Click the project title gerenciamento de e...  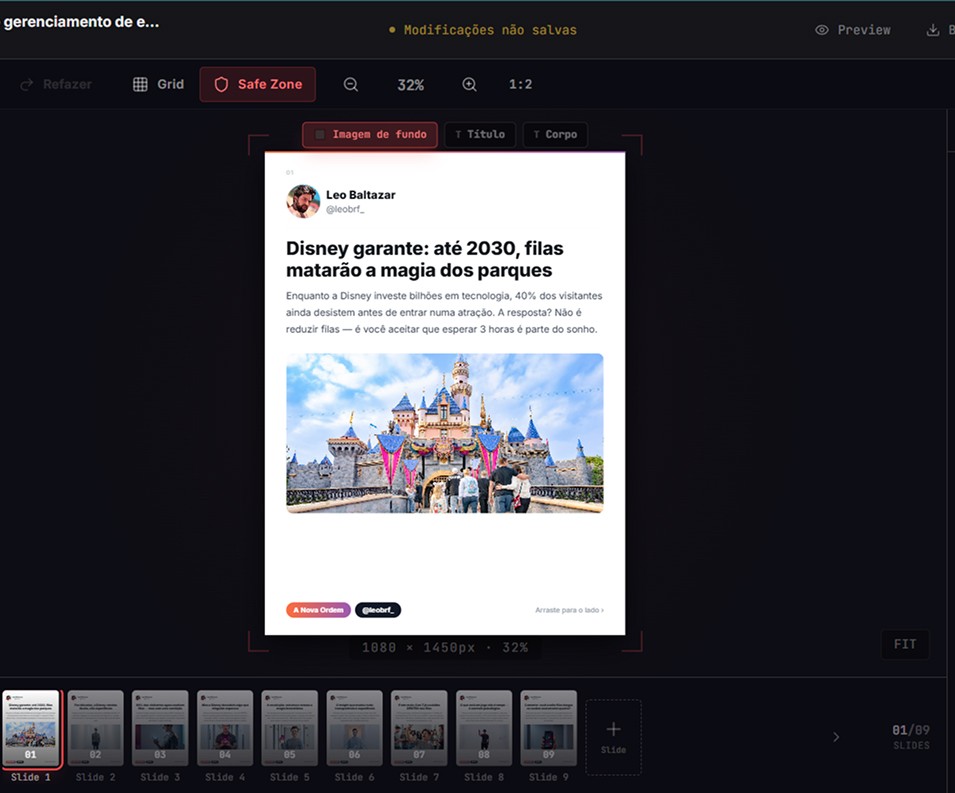tap(81, 22)
